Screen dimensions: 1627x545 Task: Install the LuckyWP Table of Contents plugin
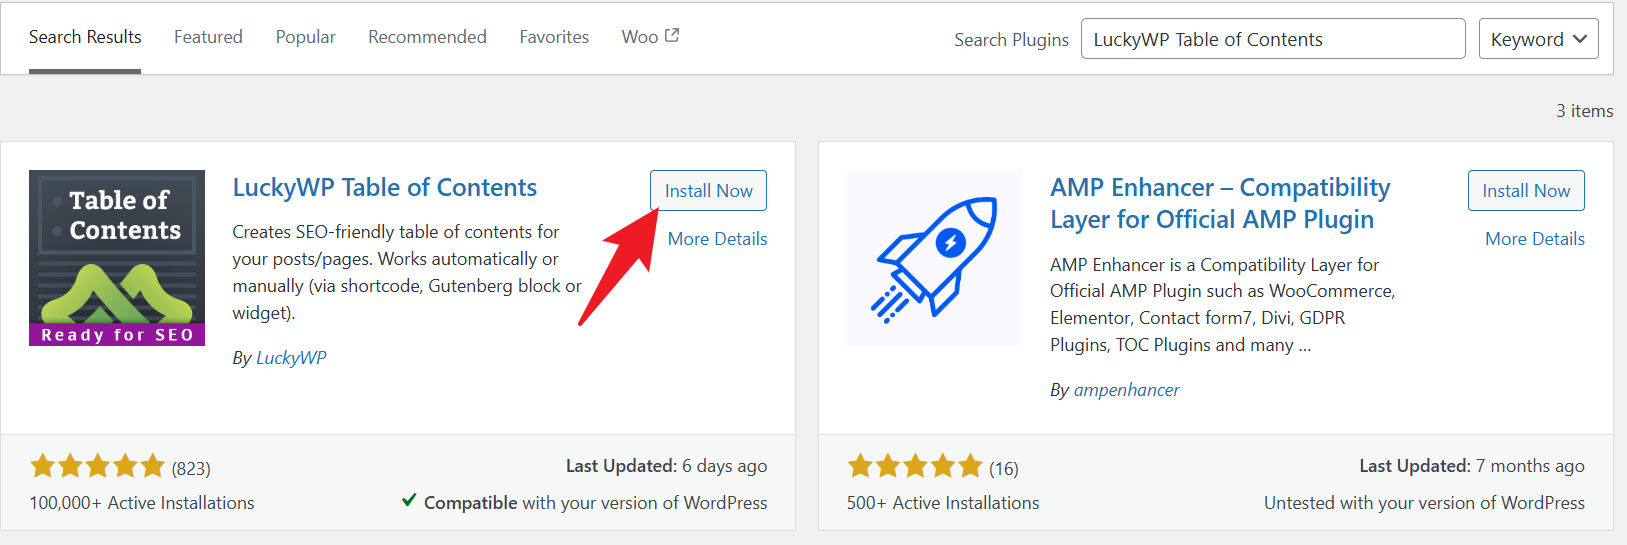pos(708,191)
